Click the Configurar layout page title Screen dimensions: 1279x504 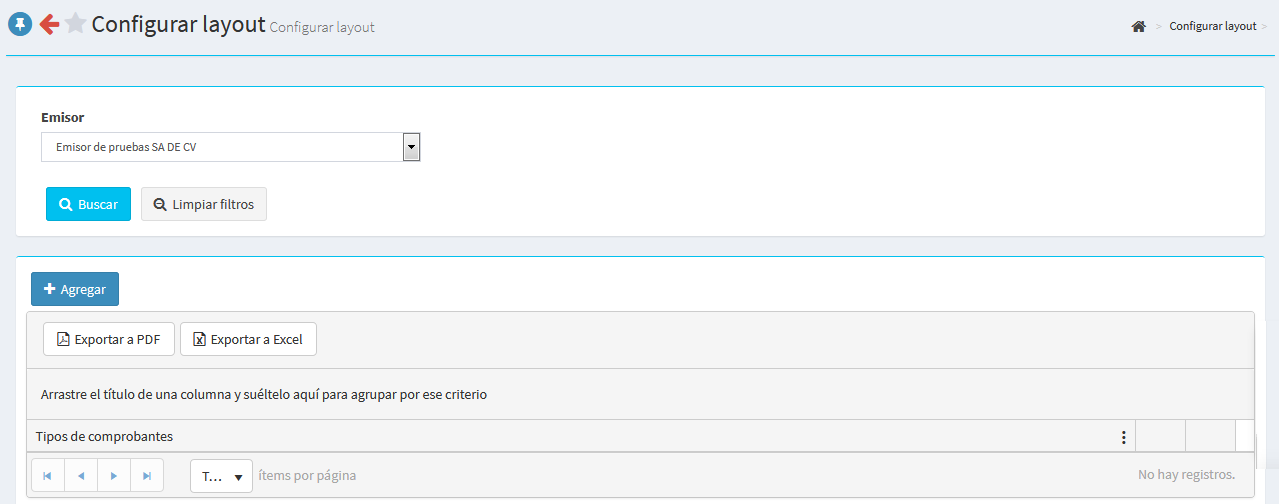tap(178, 24)
